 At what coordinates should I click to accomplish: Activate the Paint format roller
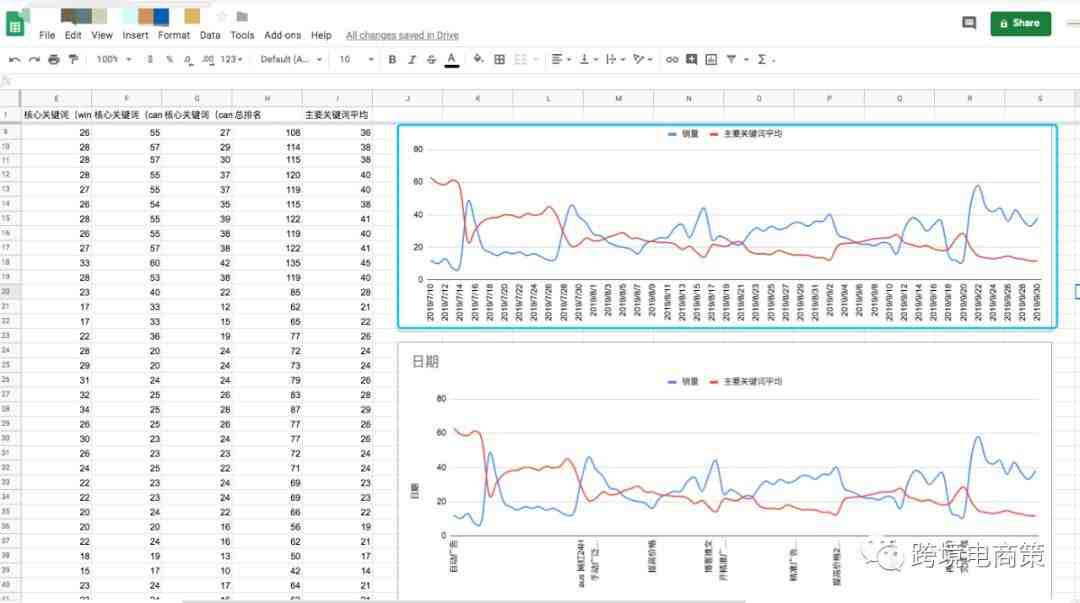[x=73, y=60]
